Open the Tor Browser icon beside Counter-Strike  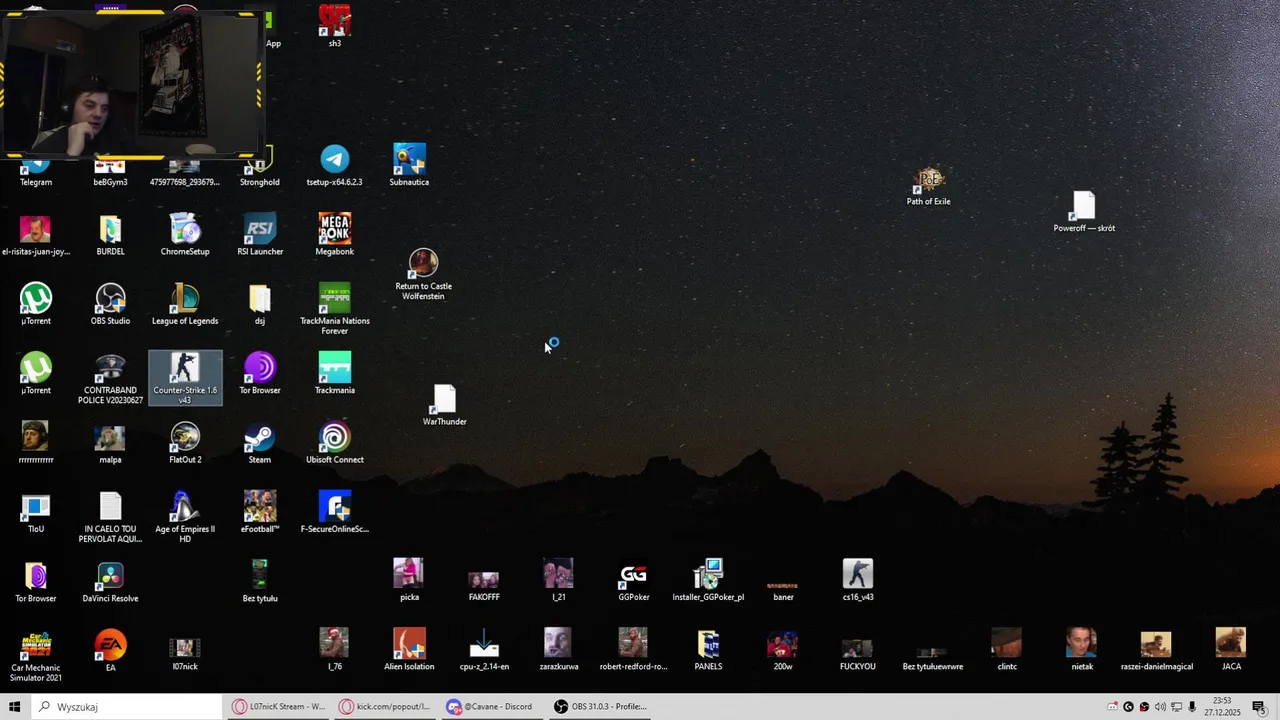260,374
